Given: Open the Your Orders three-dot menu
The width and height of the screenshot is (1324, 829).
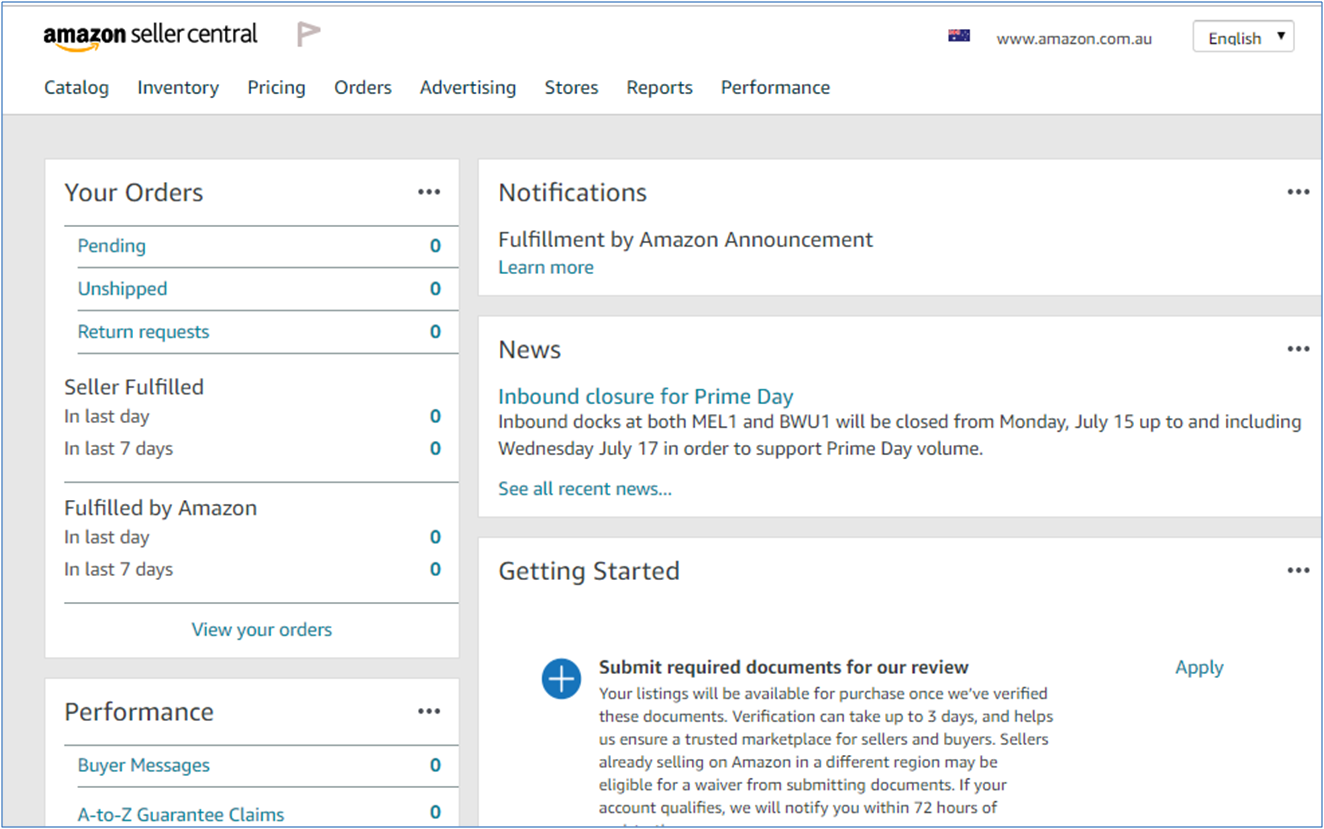Looking at the screenshot, I should (x=429, y=192).
